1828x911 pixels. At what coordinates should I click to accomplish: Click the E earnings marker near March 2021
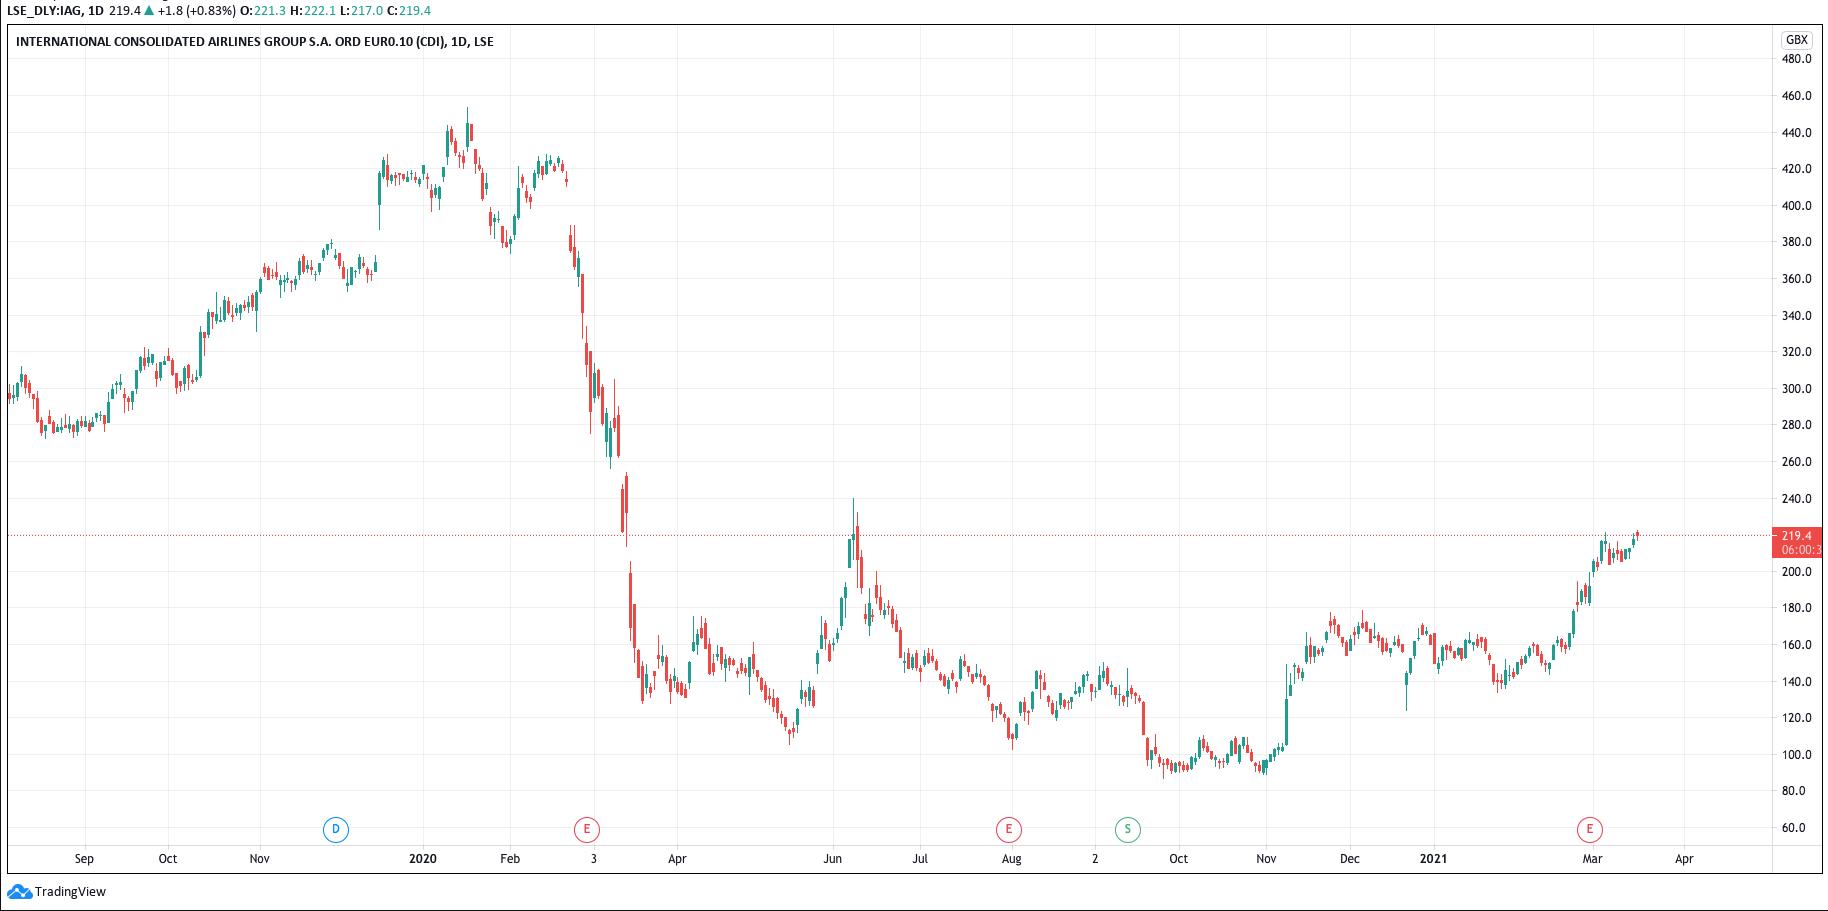tap(1589, 829)
